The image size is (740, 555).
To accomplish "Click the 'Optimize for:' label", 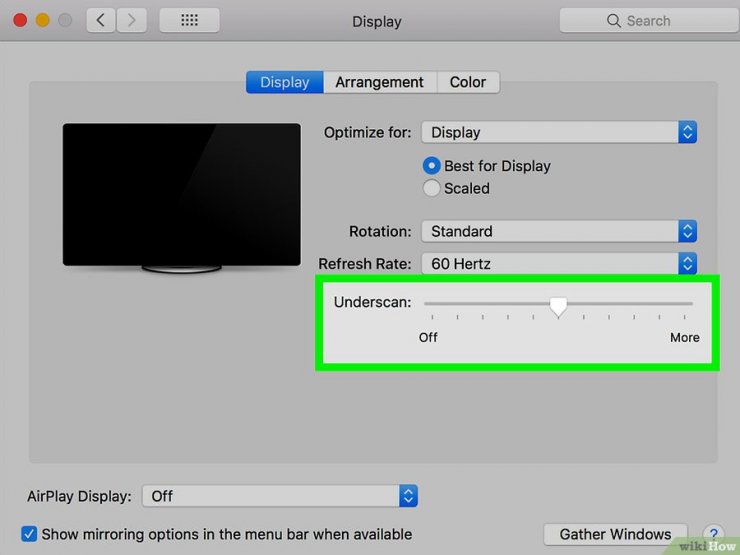I will point(367,133).
